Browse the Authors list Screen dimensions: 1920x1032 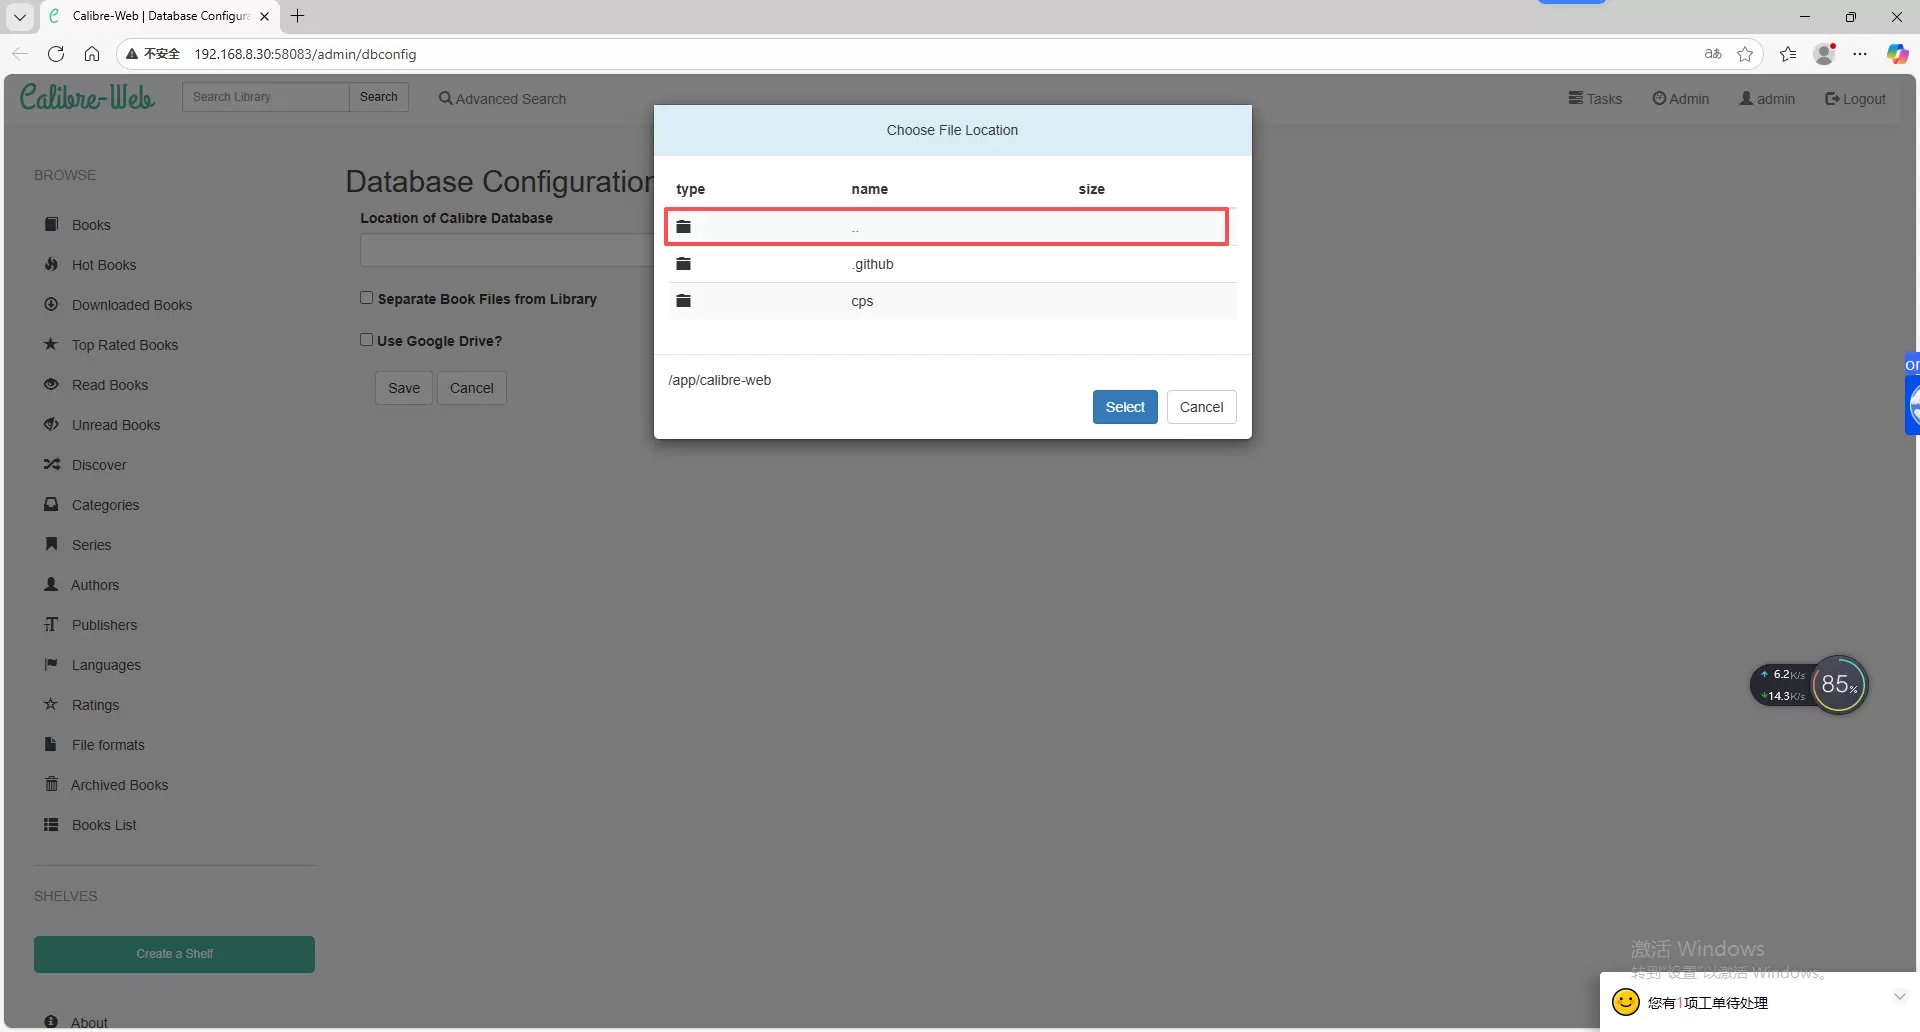pos(94,585)
